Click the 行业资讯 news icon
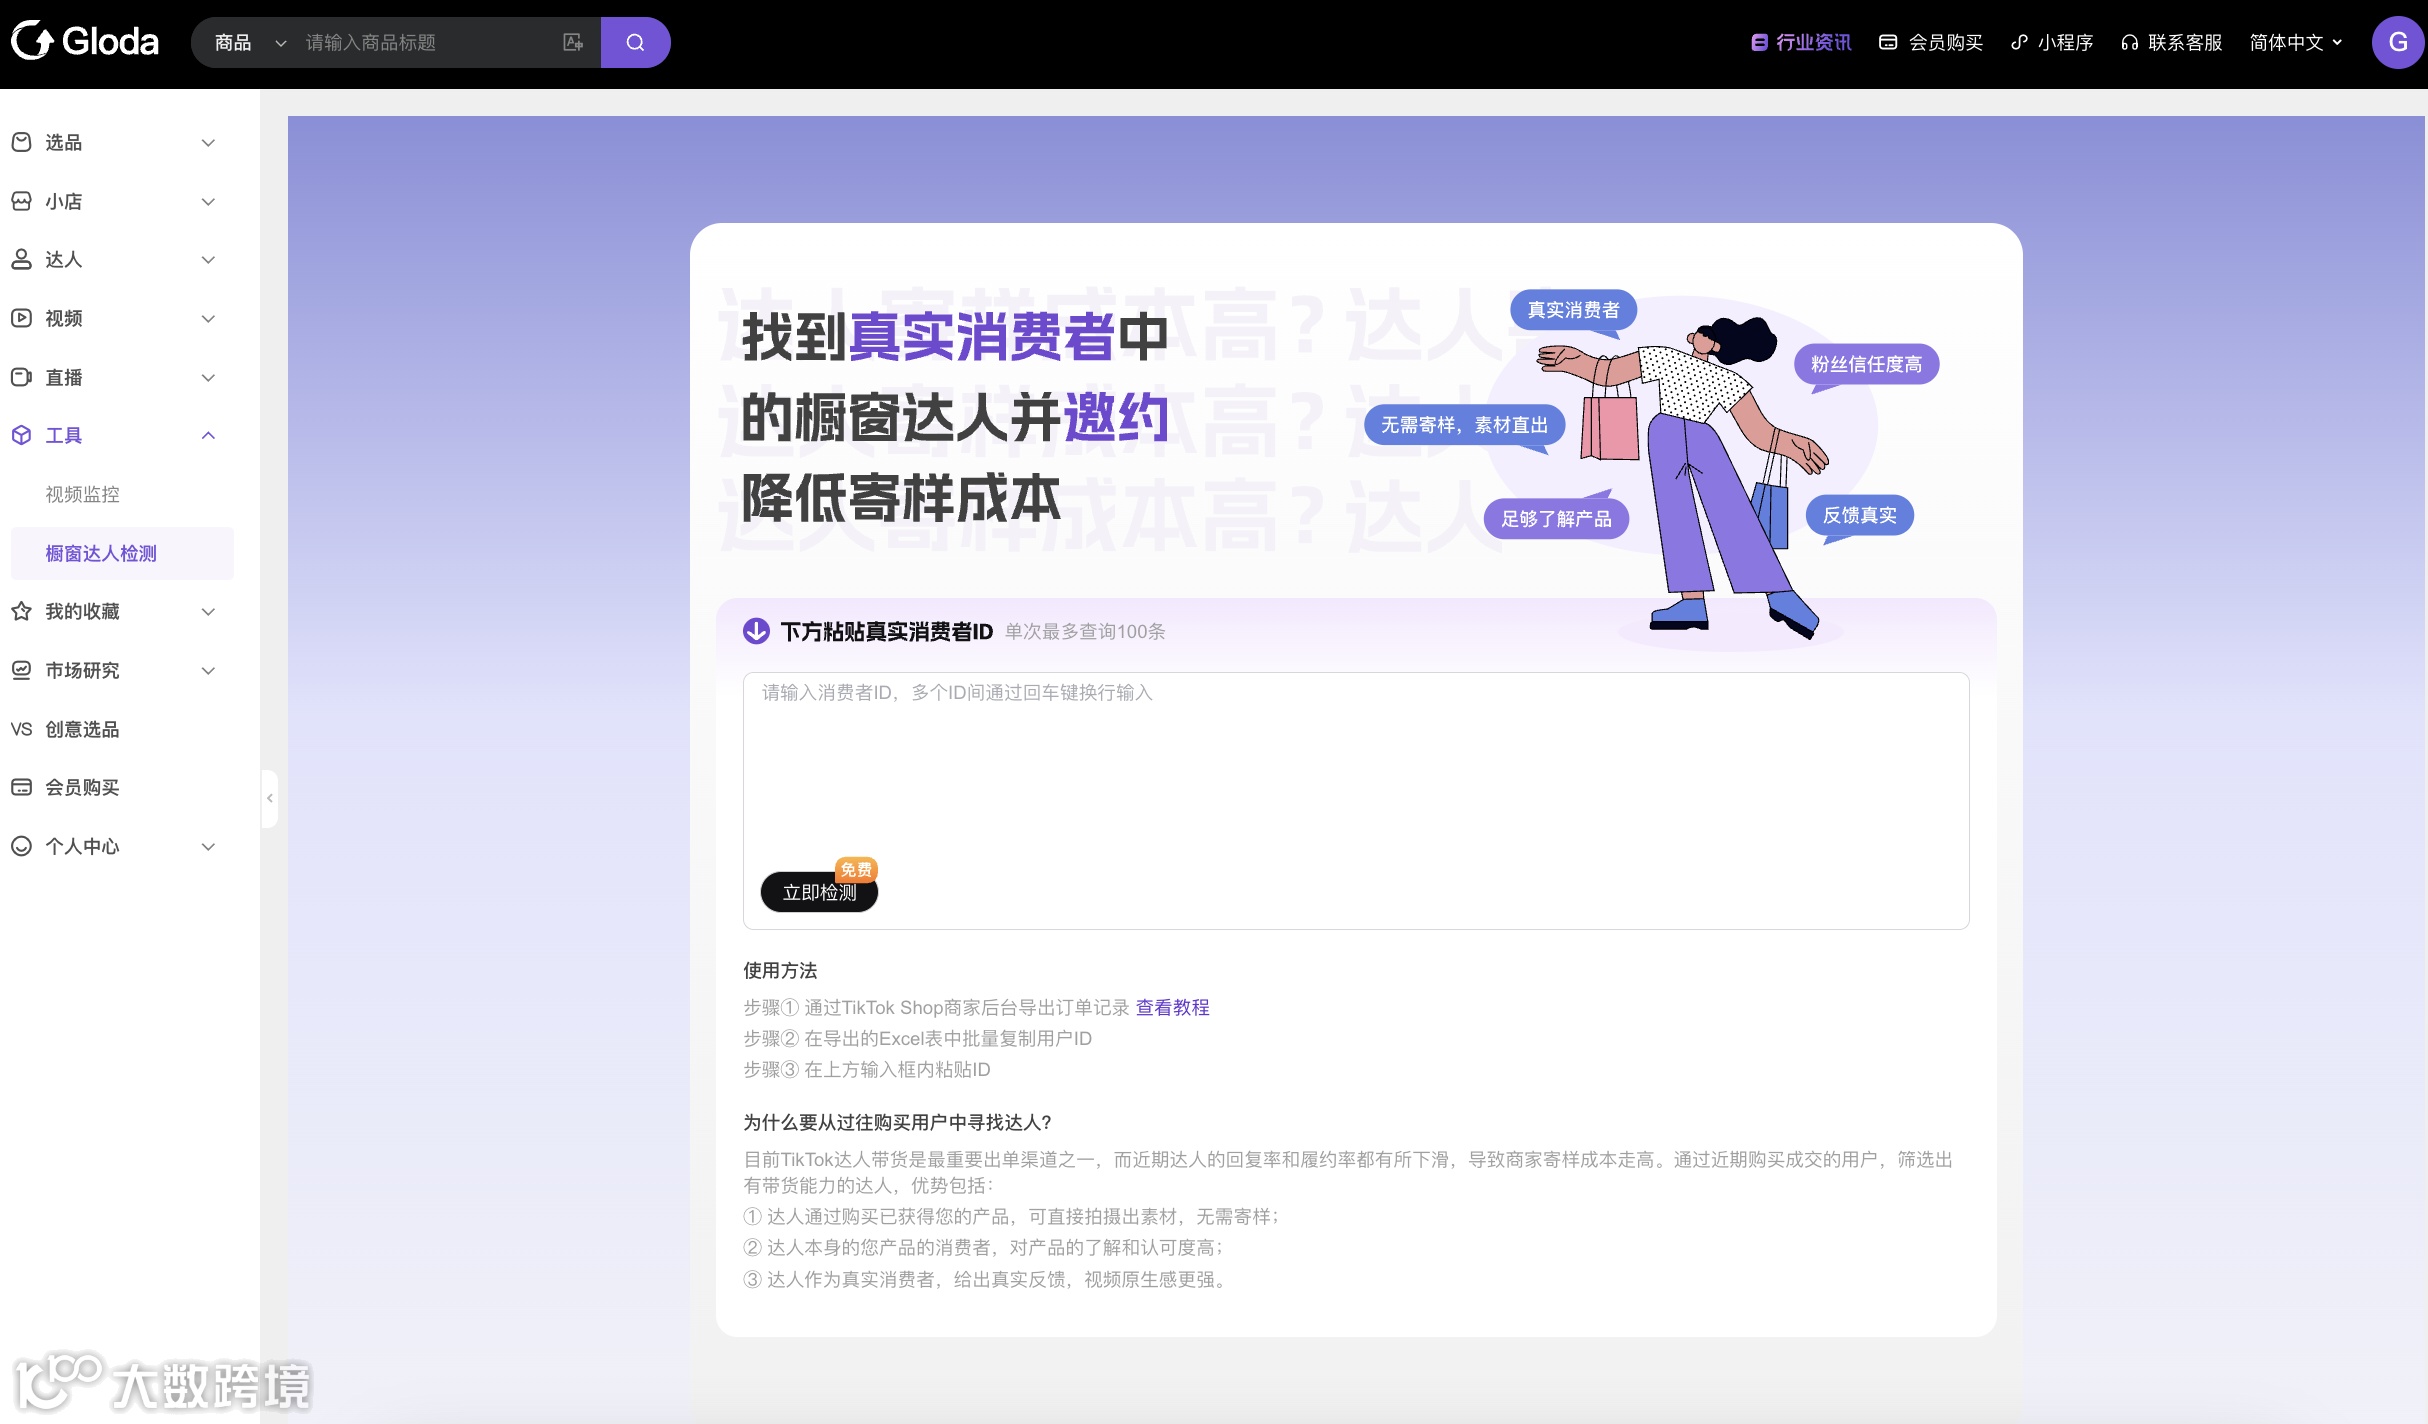Image resolution: width=2428 pixels, height=1424 pixels. tap(1759, 42)
